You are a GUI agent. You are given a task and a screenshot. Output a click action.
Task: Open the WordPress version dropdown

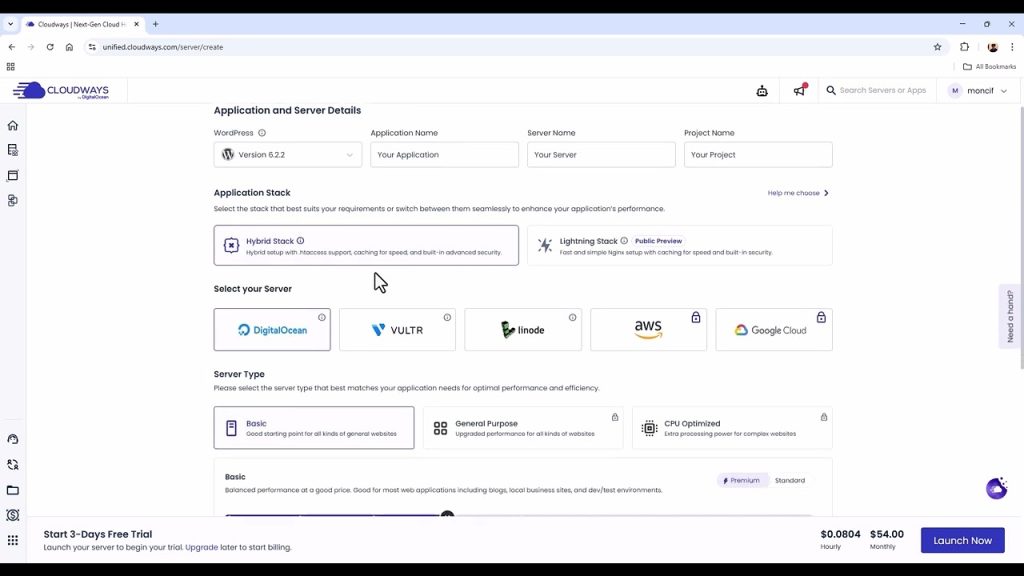288,155
